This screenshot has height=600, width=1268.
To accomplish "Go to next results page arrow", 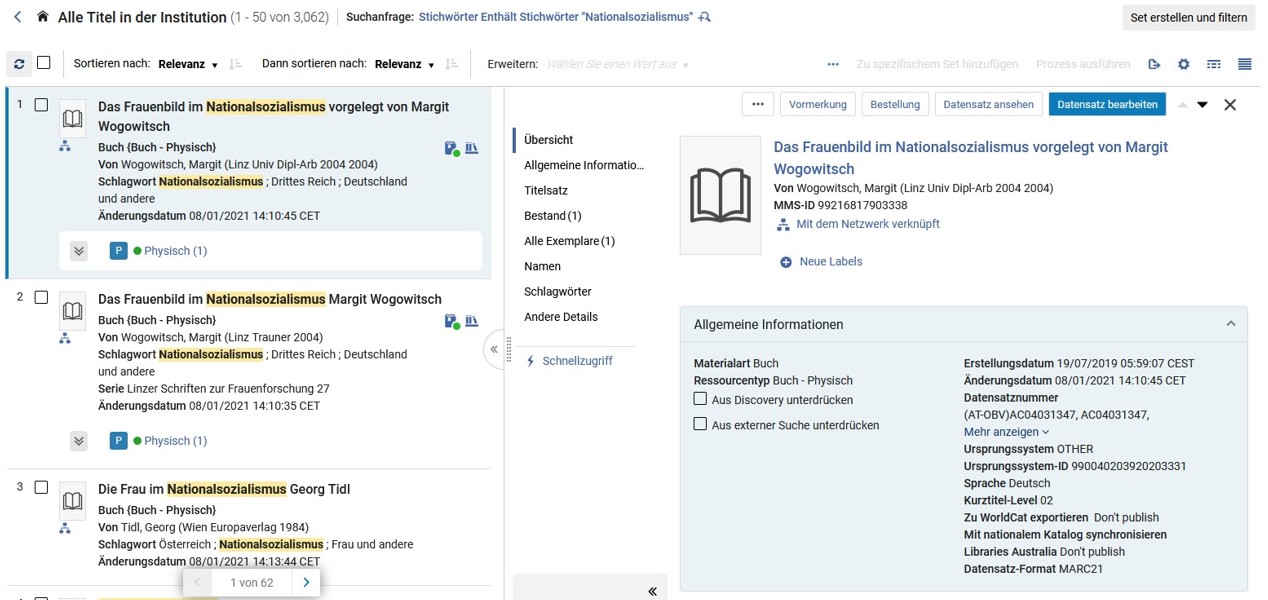I will click(306, 582).
